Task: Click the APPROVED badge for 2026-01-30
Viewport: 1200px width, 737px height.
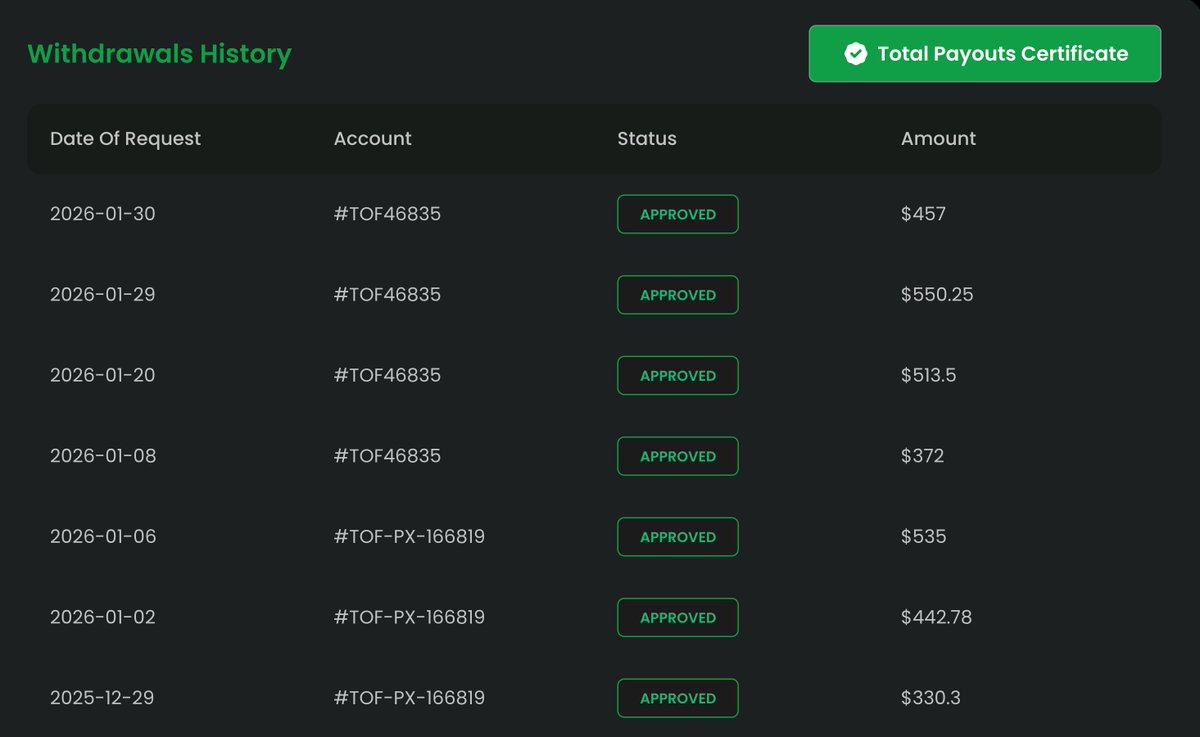Action: pos(678,214)
